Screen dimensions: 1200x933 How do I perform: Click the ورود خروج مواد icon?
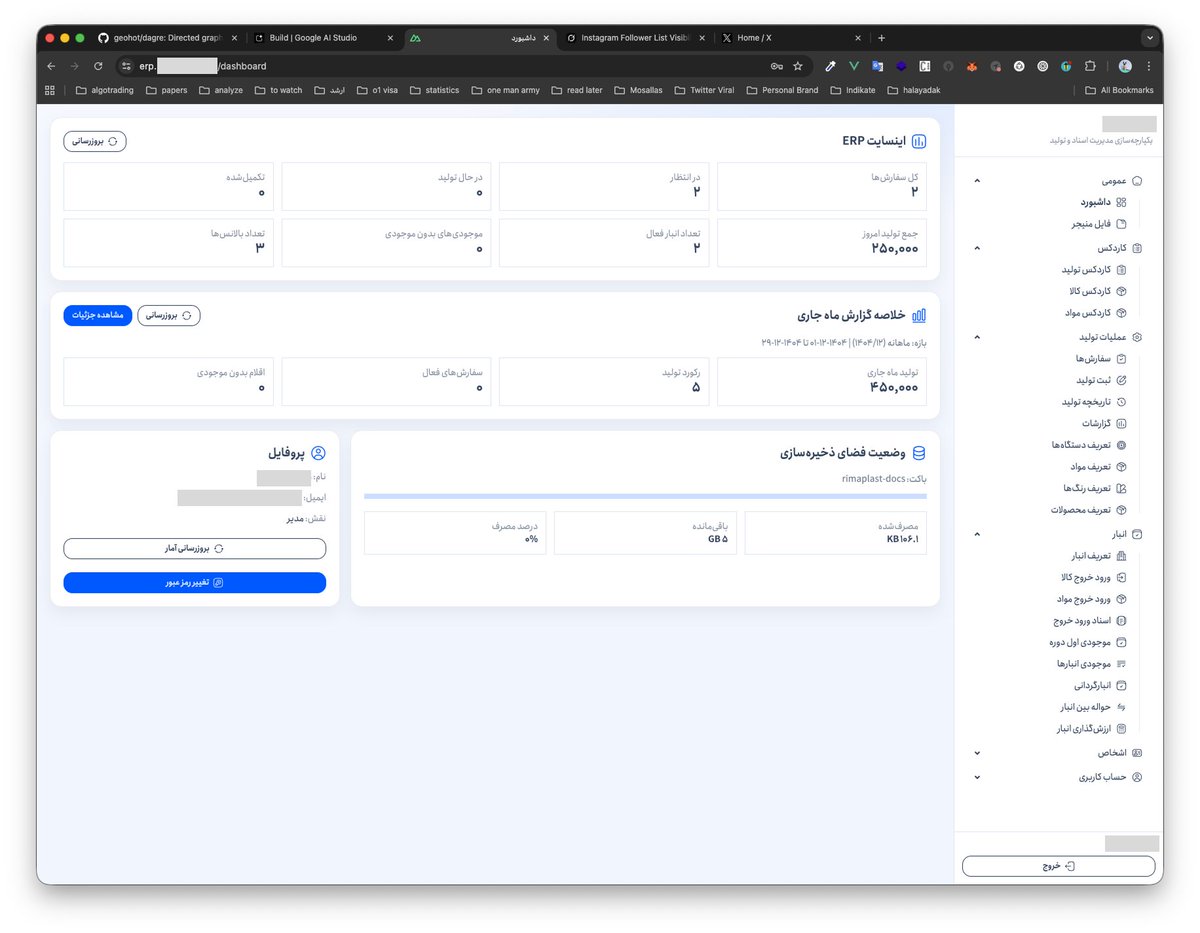tap(1121, 599)
